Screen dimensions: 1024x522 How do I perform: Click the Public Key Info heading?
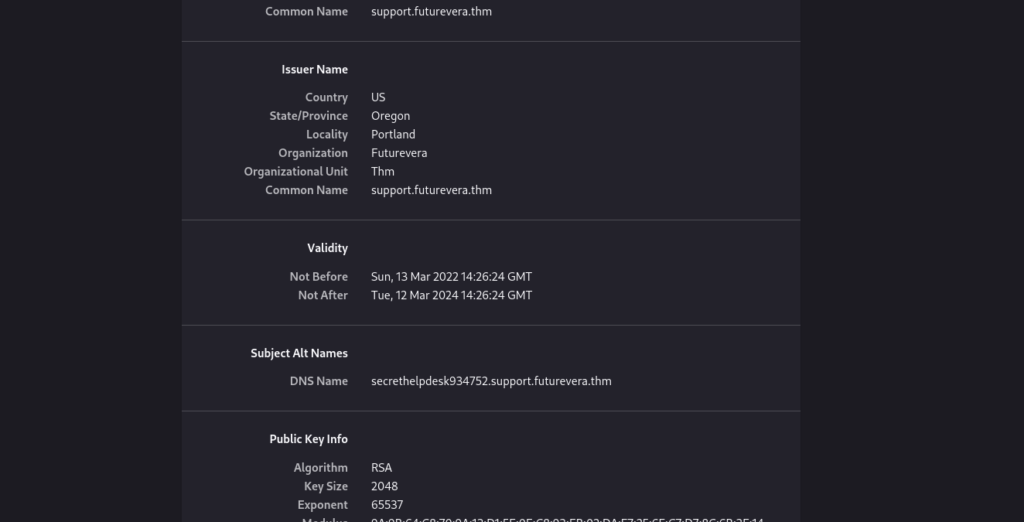pyautogui.click(x=308, y=439)
